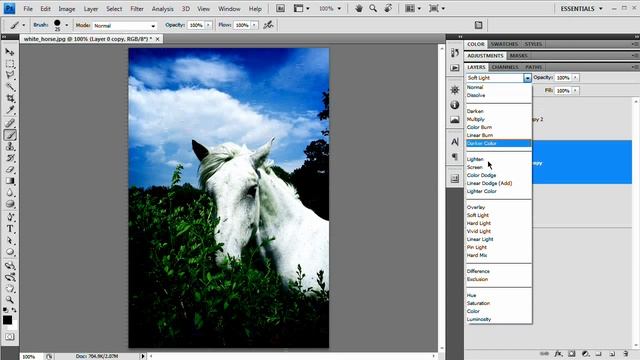Select the Healing Brush tool
This screenshot has height=360, width=640.
pyautogui.click(x=10, y=123)
